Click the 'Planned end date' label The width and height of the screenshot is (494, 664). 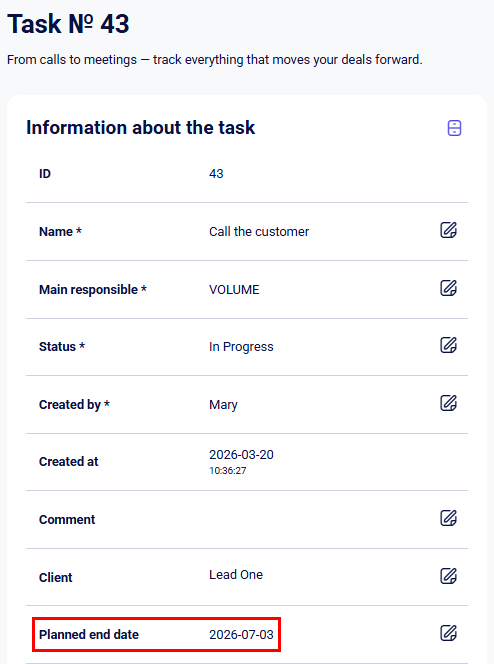(89, 635)
